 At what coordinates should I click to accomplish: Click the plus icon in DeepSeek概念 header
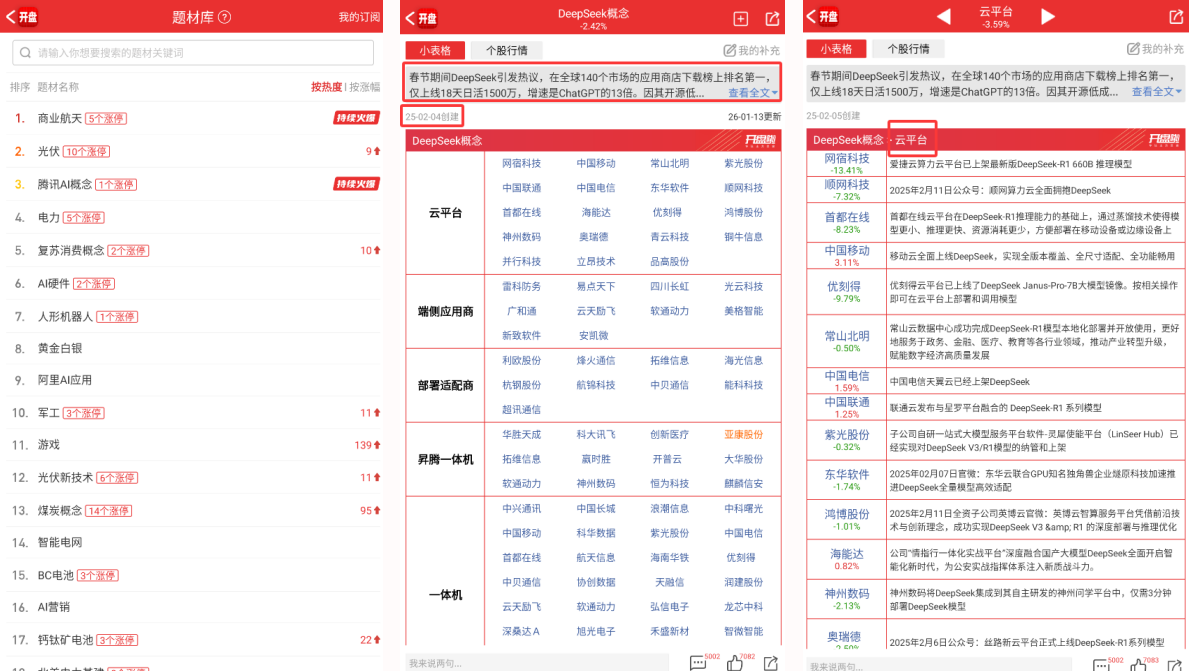pyautogui.click(x=740, y=18)
